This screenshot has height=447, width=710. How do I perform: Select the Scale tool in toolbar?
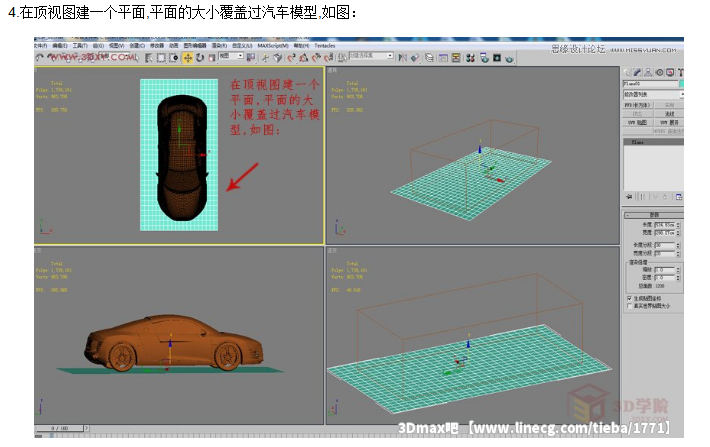(x=211, y=58)
